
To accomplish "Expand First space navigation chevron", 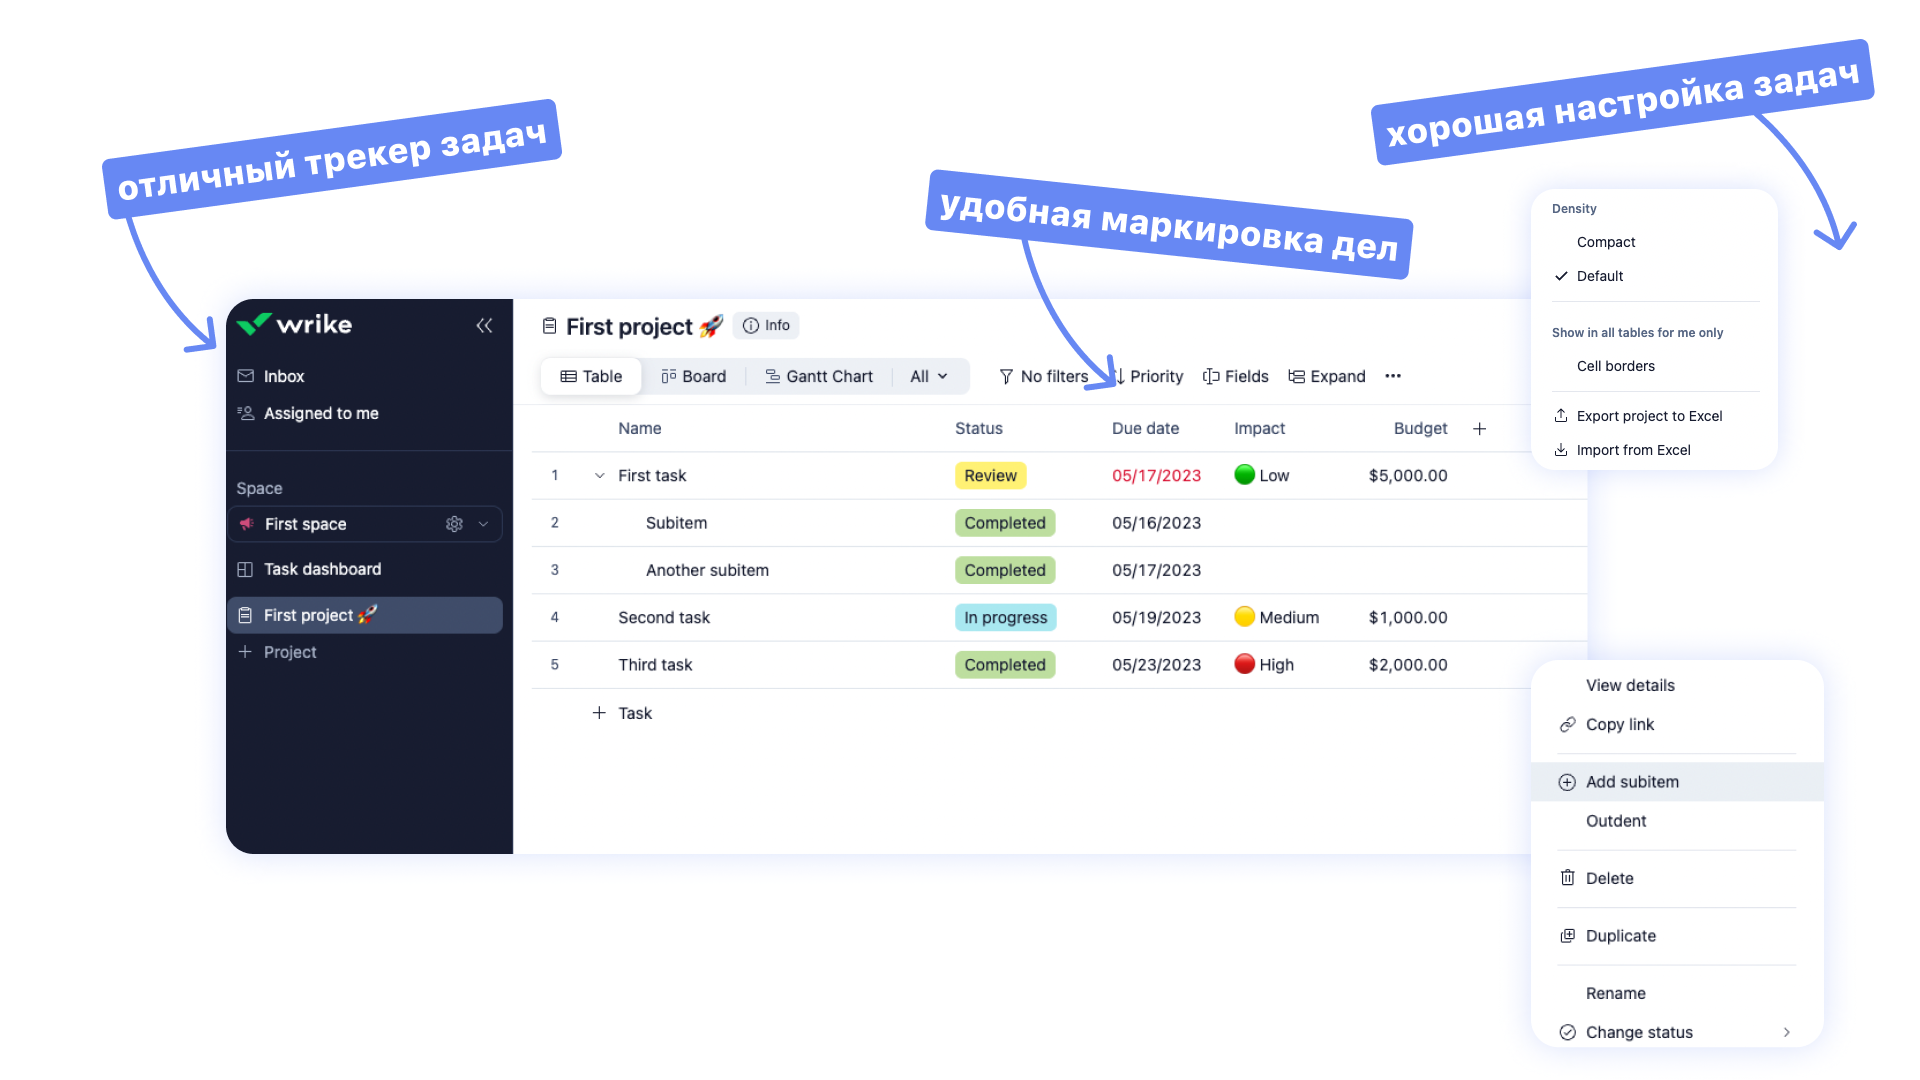I will click(x=487, y=524).
